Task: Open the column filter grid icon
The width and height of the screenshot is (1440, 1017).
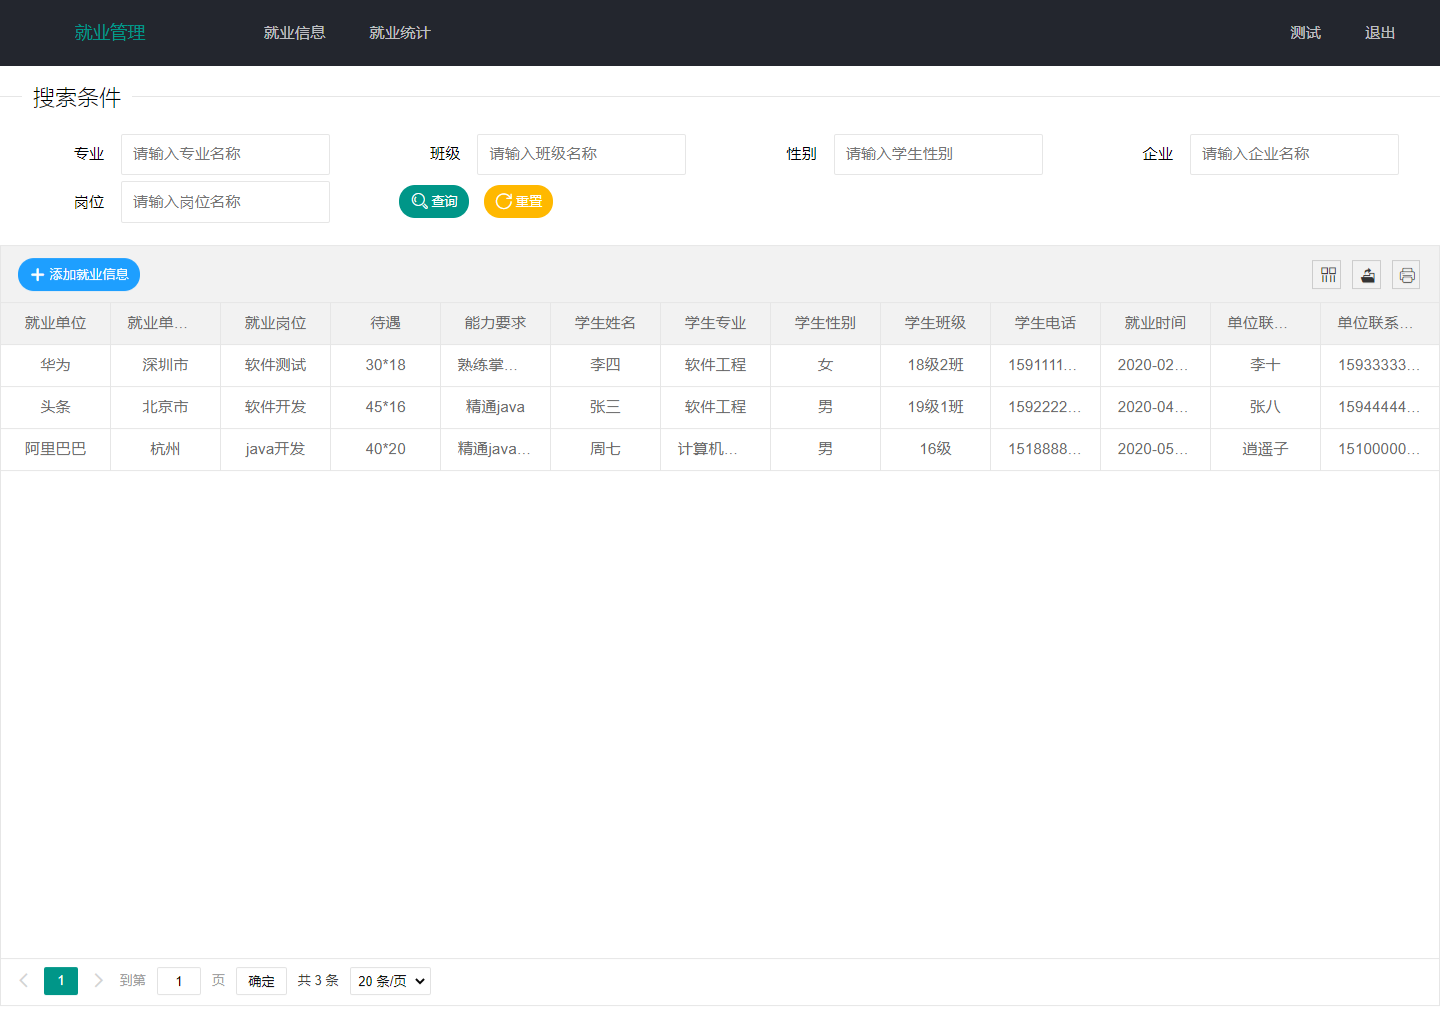Action: (x=1327, y=275)
